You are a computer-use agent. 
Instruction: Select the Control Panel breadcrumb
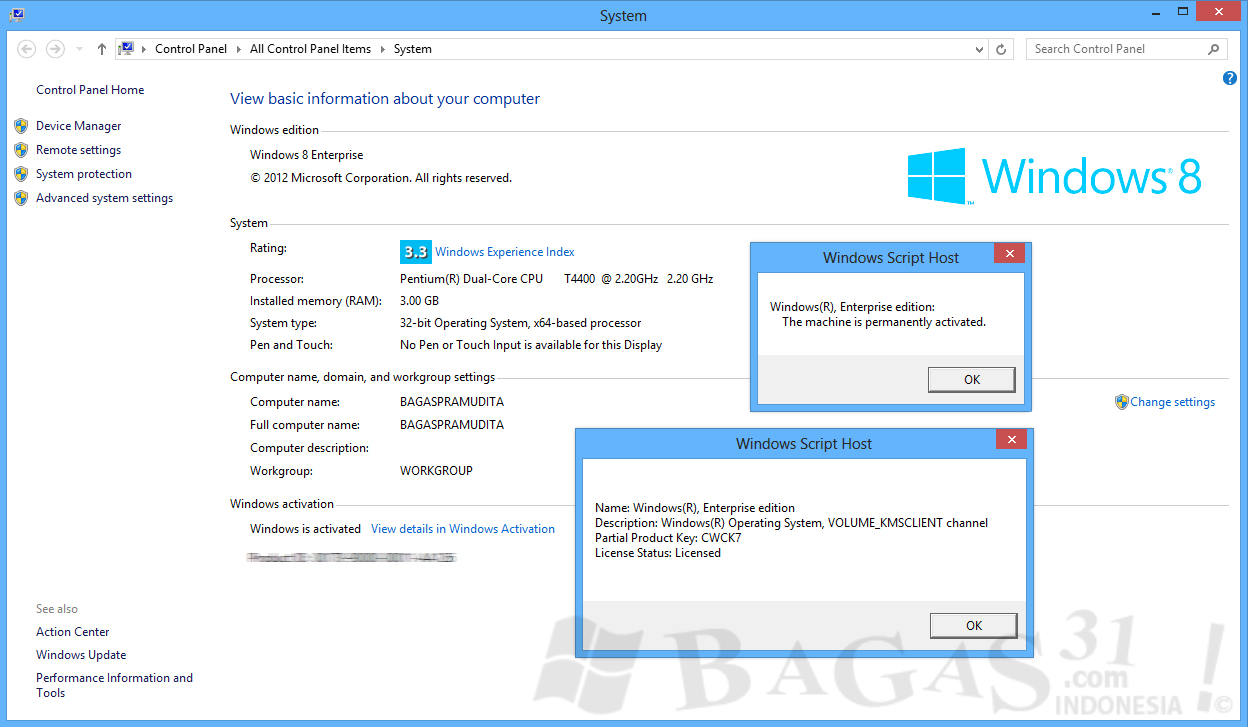(x=191, y=49)
